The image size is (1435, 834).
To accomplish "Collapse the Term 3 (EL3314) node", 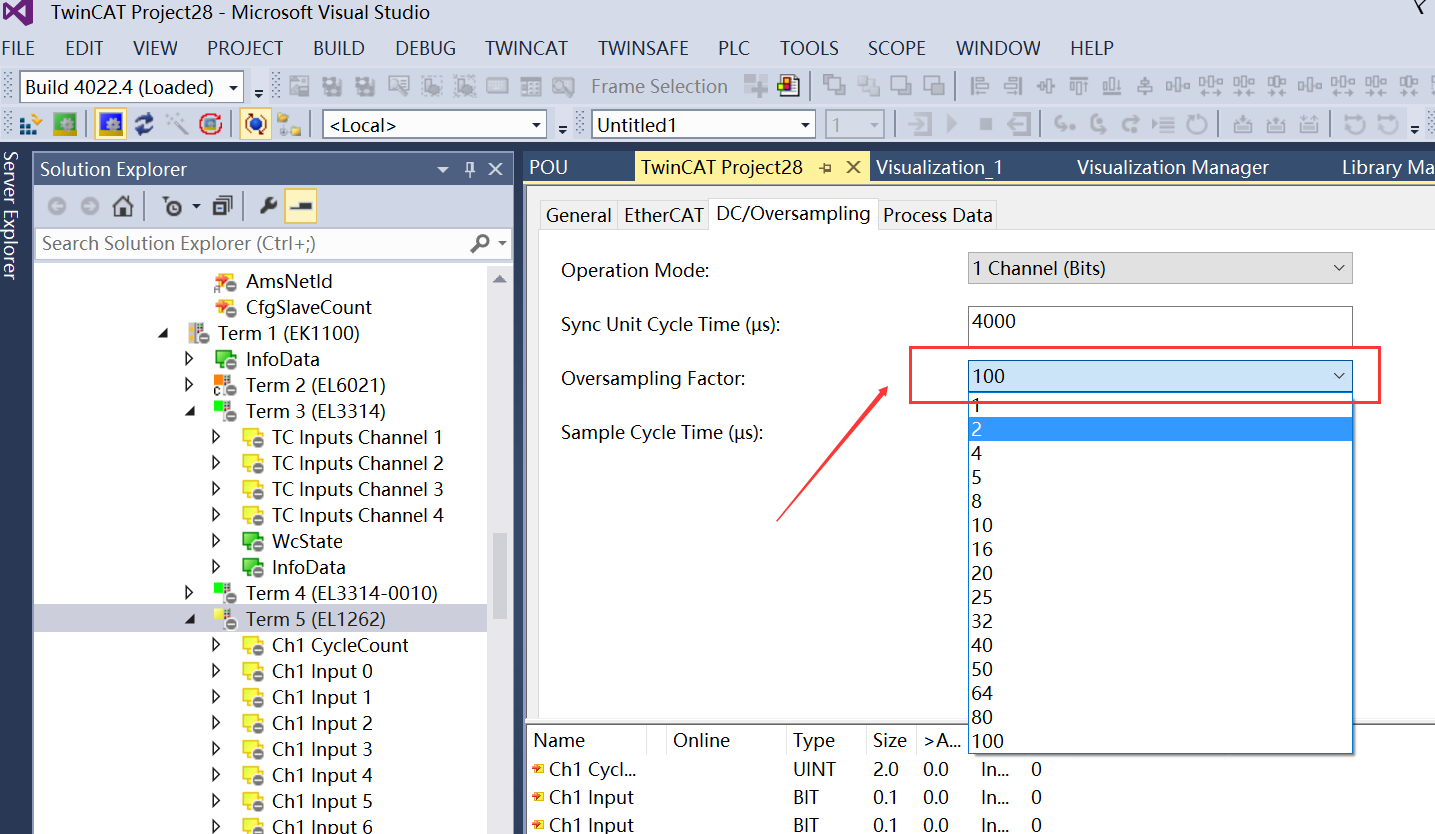I will [x=190, y=411].
